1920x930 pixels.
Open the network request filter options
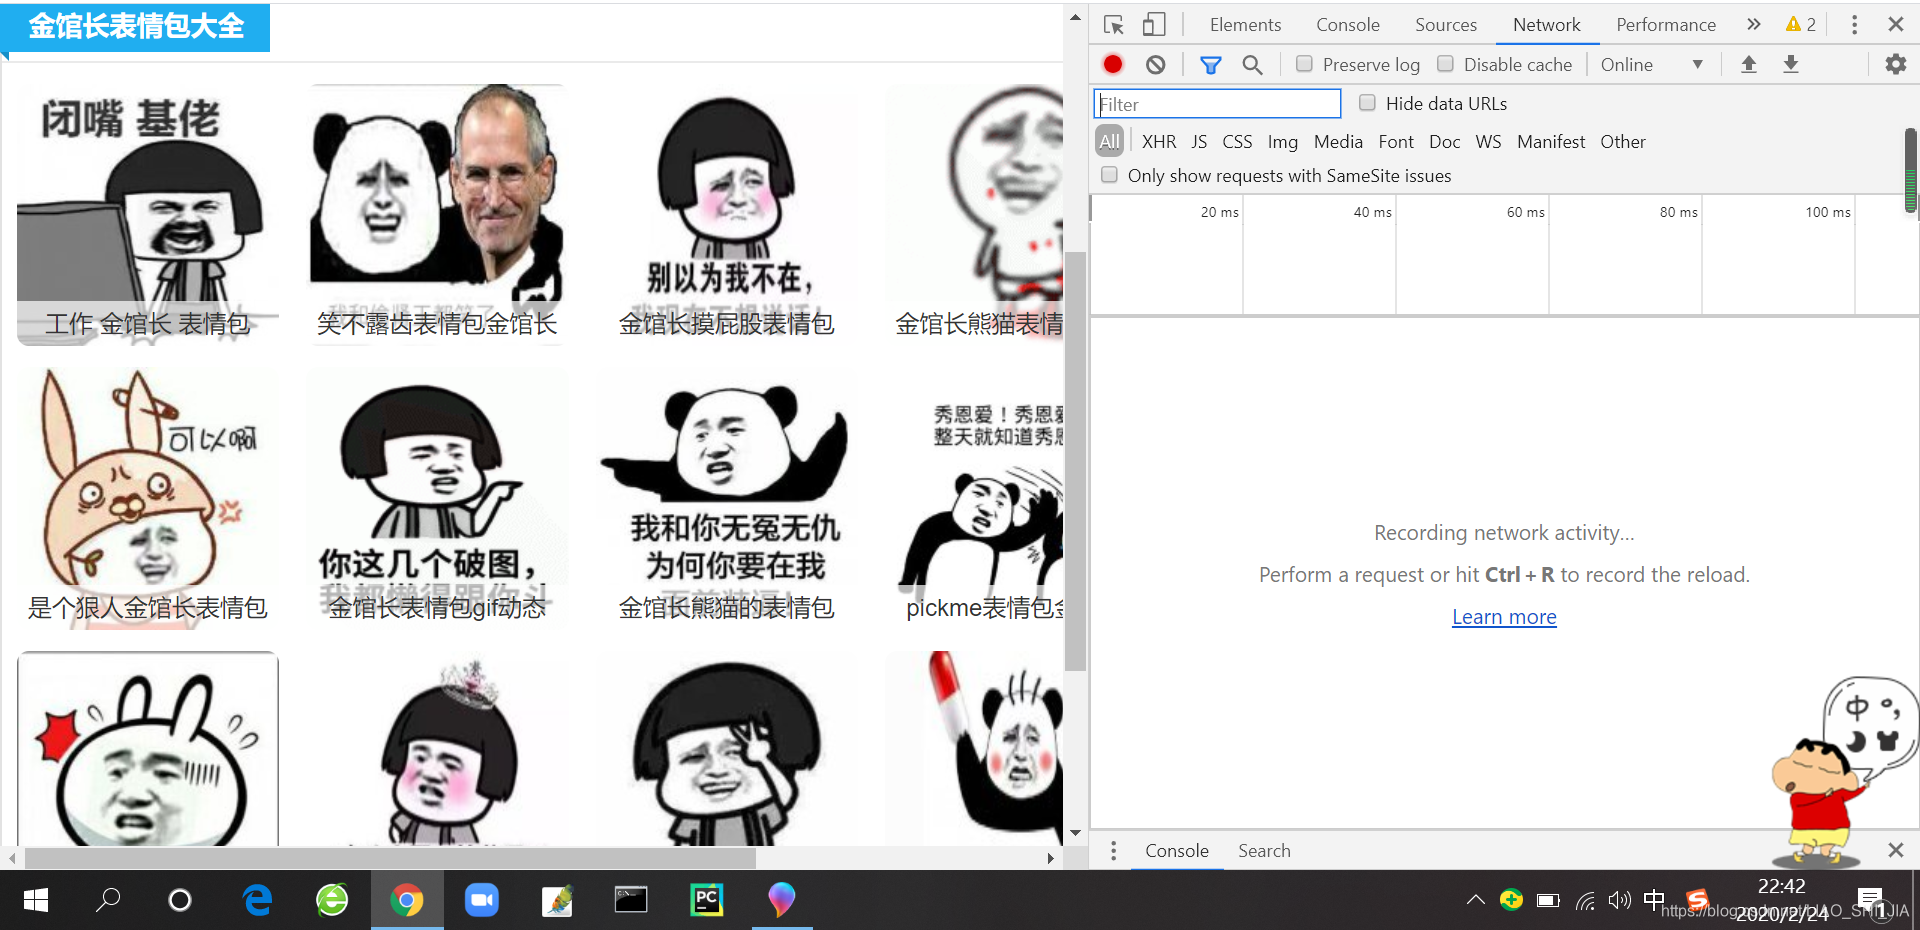pyautogui.click(x=1210, y=64)
